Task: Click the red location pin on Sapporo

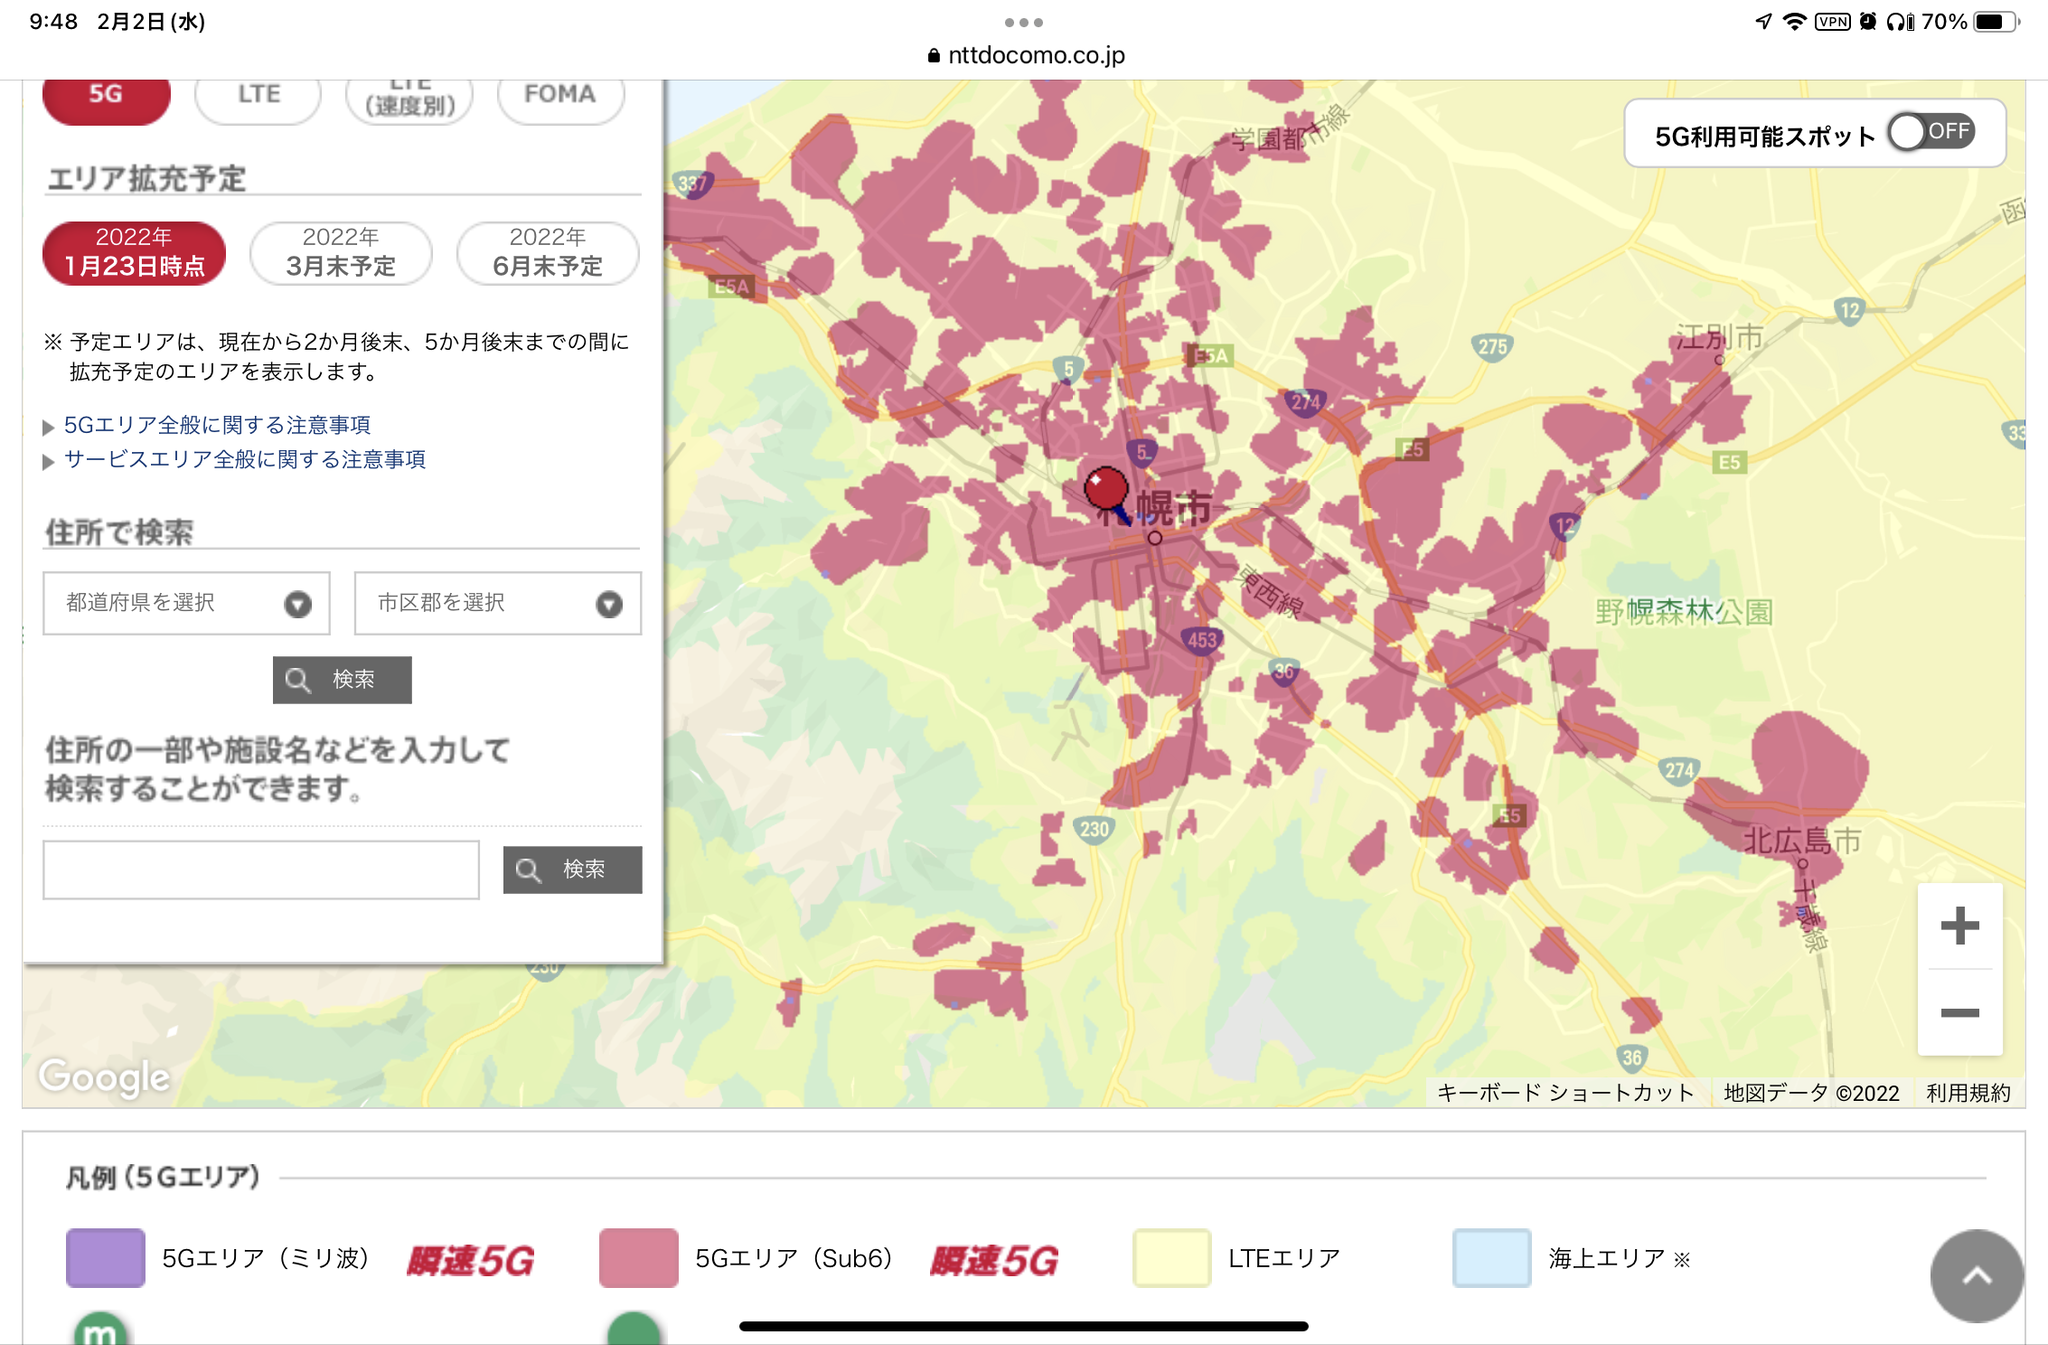Action: tap(1106, 489)
